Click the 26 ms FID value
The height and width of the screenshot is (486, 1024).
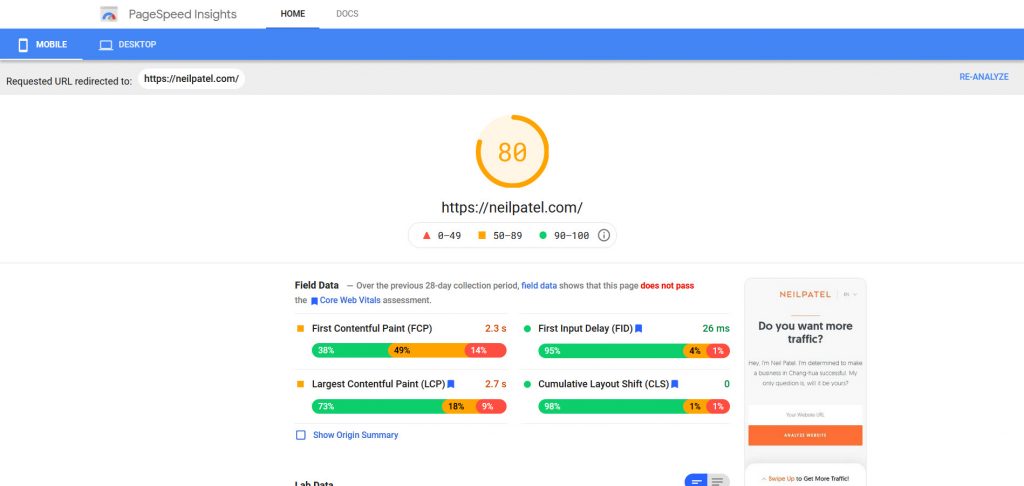click(716, 329)
